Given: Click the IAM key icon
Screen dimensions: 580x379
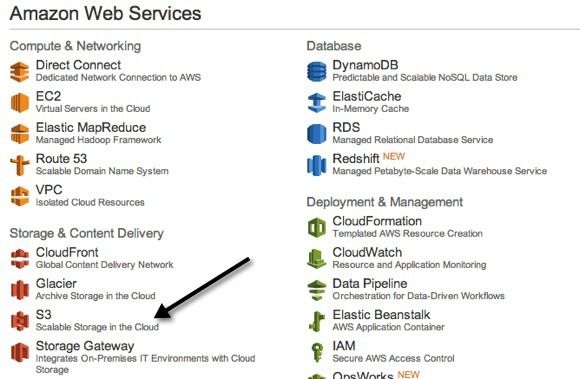Looking at the screenshot, I should pyautogui.click(x=317, y=352).
